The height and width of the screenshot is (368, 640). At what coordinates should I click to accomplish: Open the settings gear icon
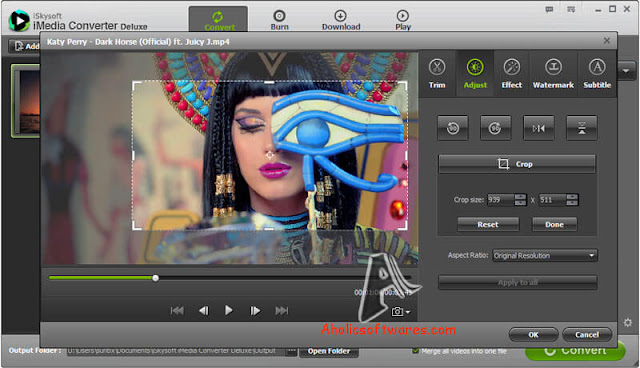[628, 323]
